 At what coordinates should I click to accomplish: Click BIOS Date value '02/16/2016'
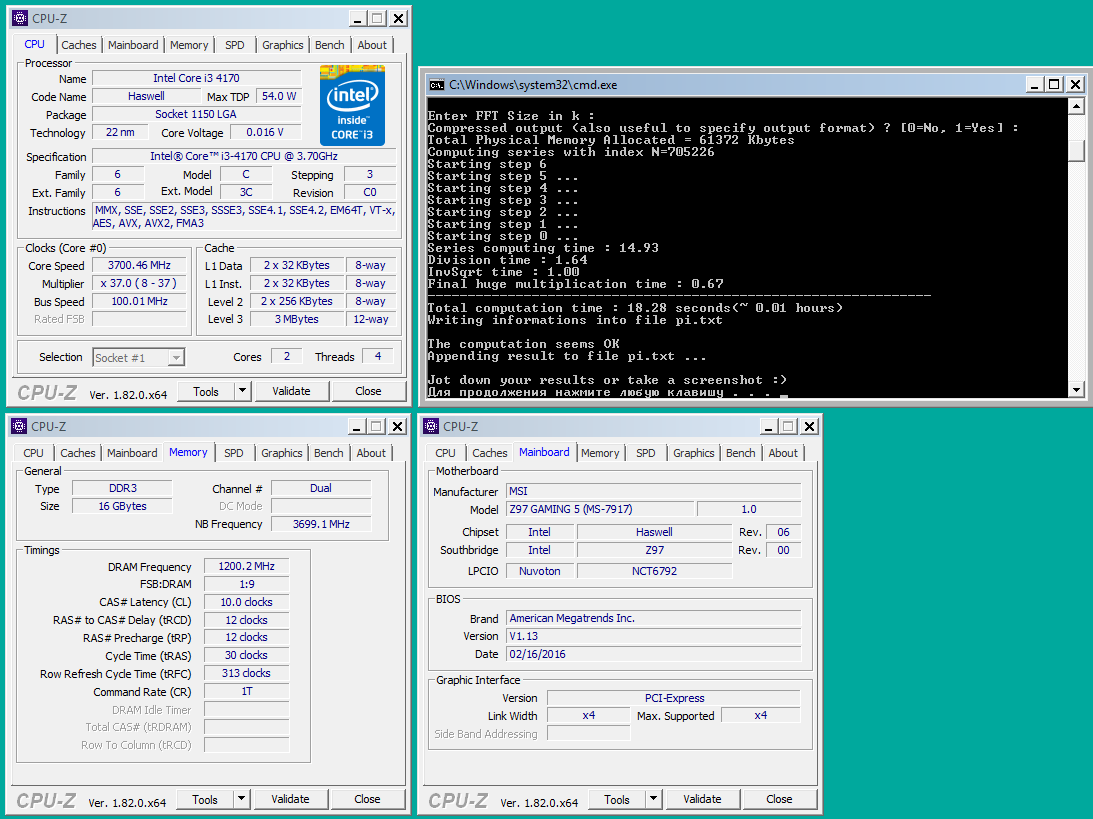[654, 654]
